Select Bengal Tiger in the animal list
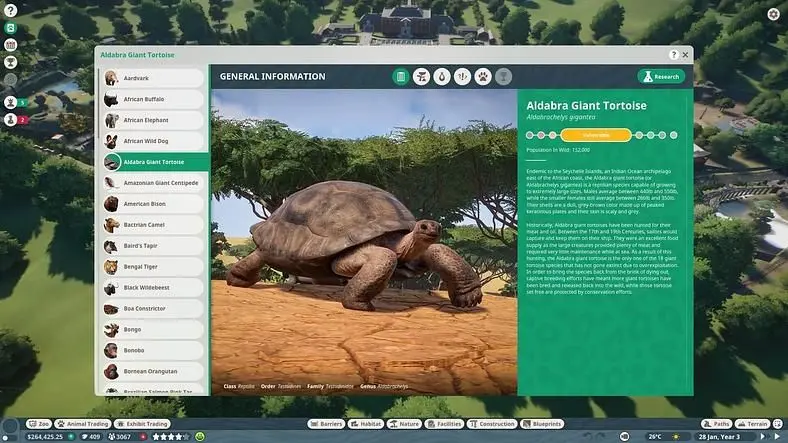The width and height of the screenshot is (788, 443). pos(154,267)
